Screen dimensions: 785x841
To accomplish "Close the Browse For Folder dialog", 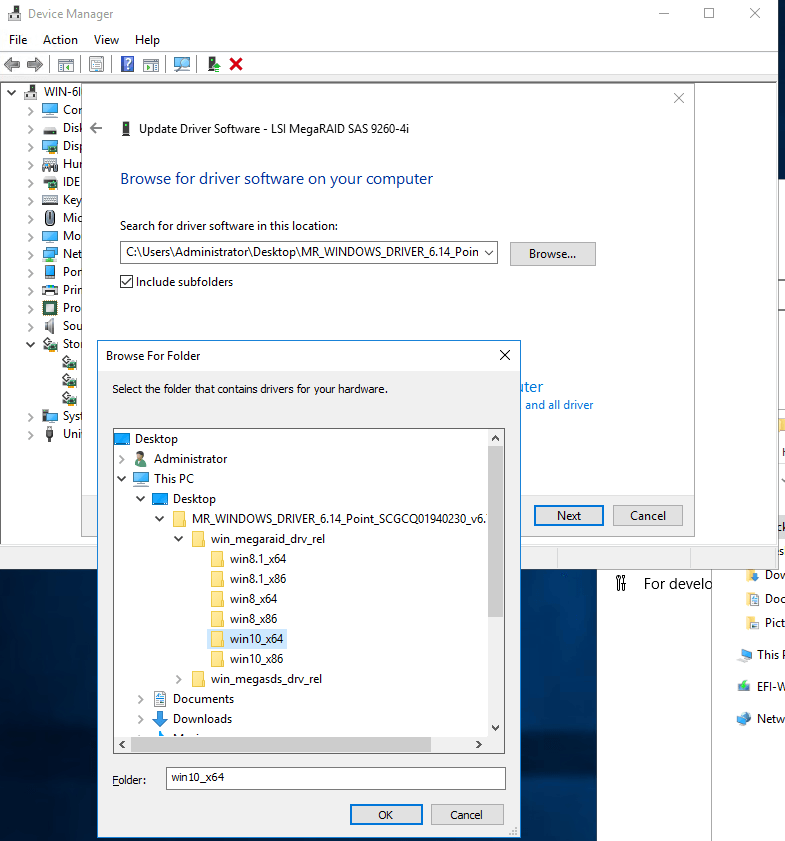I will pyautogui.click(x=505, y=355).
